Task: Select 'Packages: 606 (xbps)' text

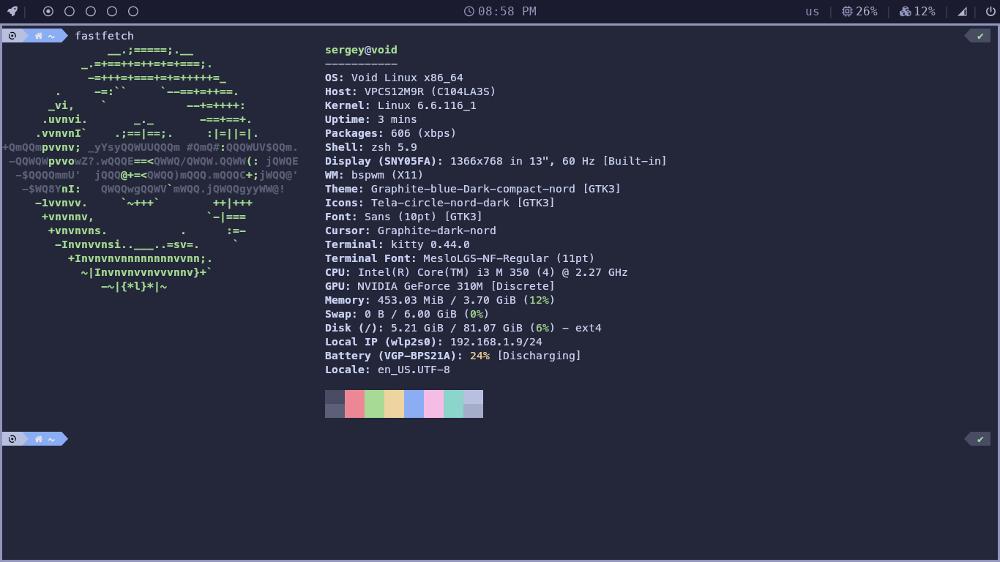Action: click(x=390, y=133)
